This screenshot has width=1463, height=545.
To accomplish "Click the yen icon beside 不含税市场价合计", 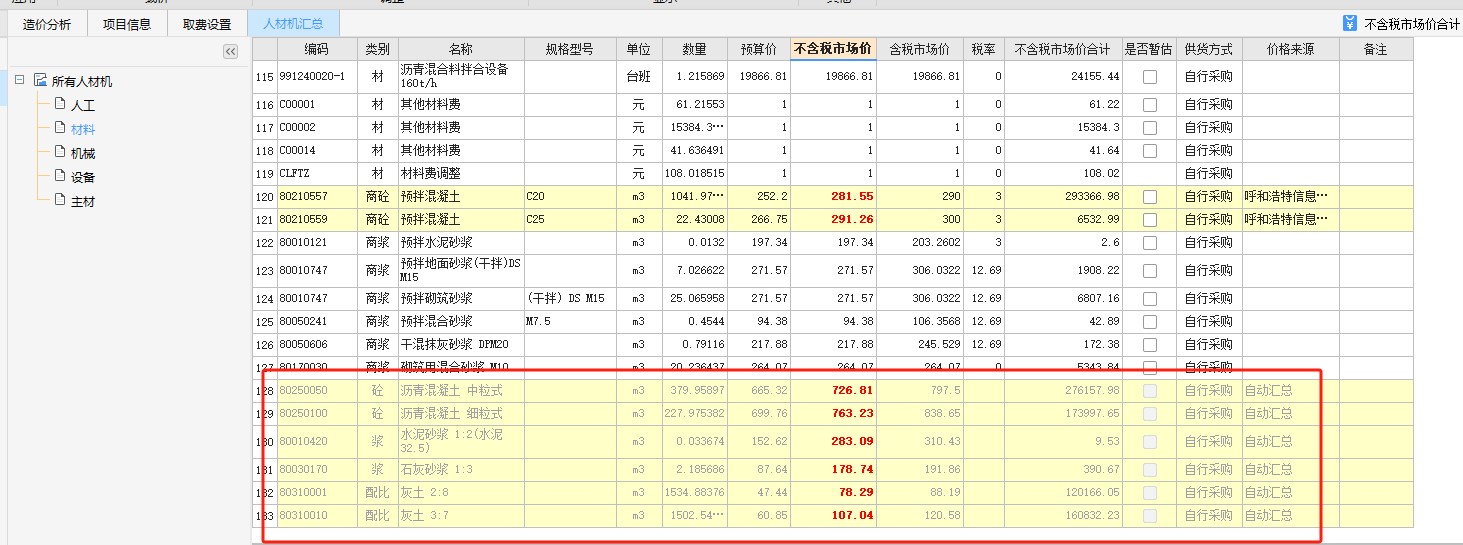I will click(x=1350, y=23).
